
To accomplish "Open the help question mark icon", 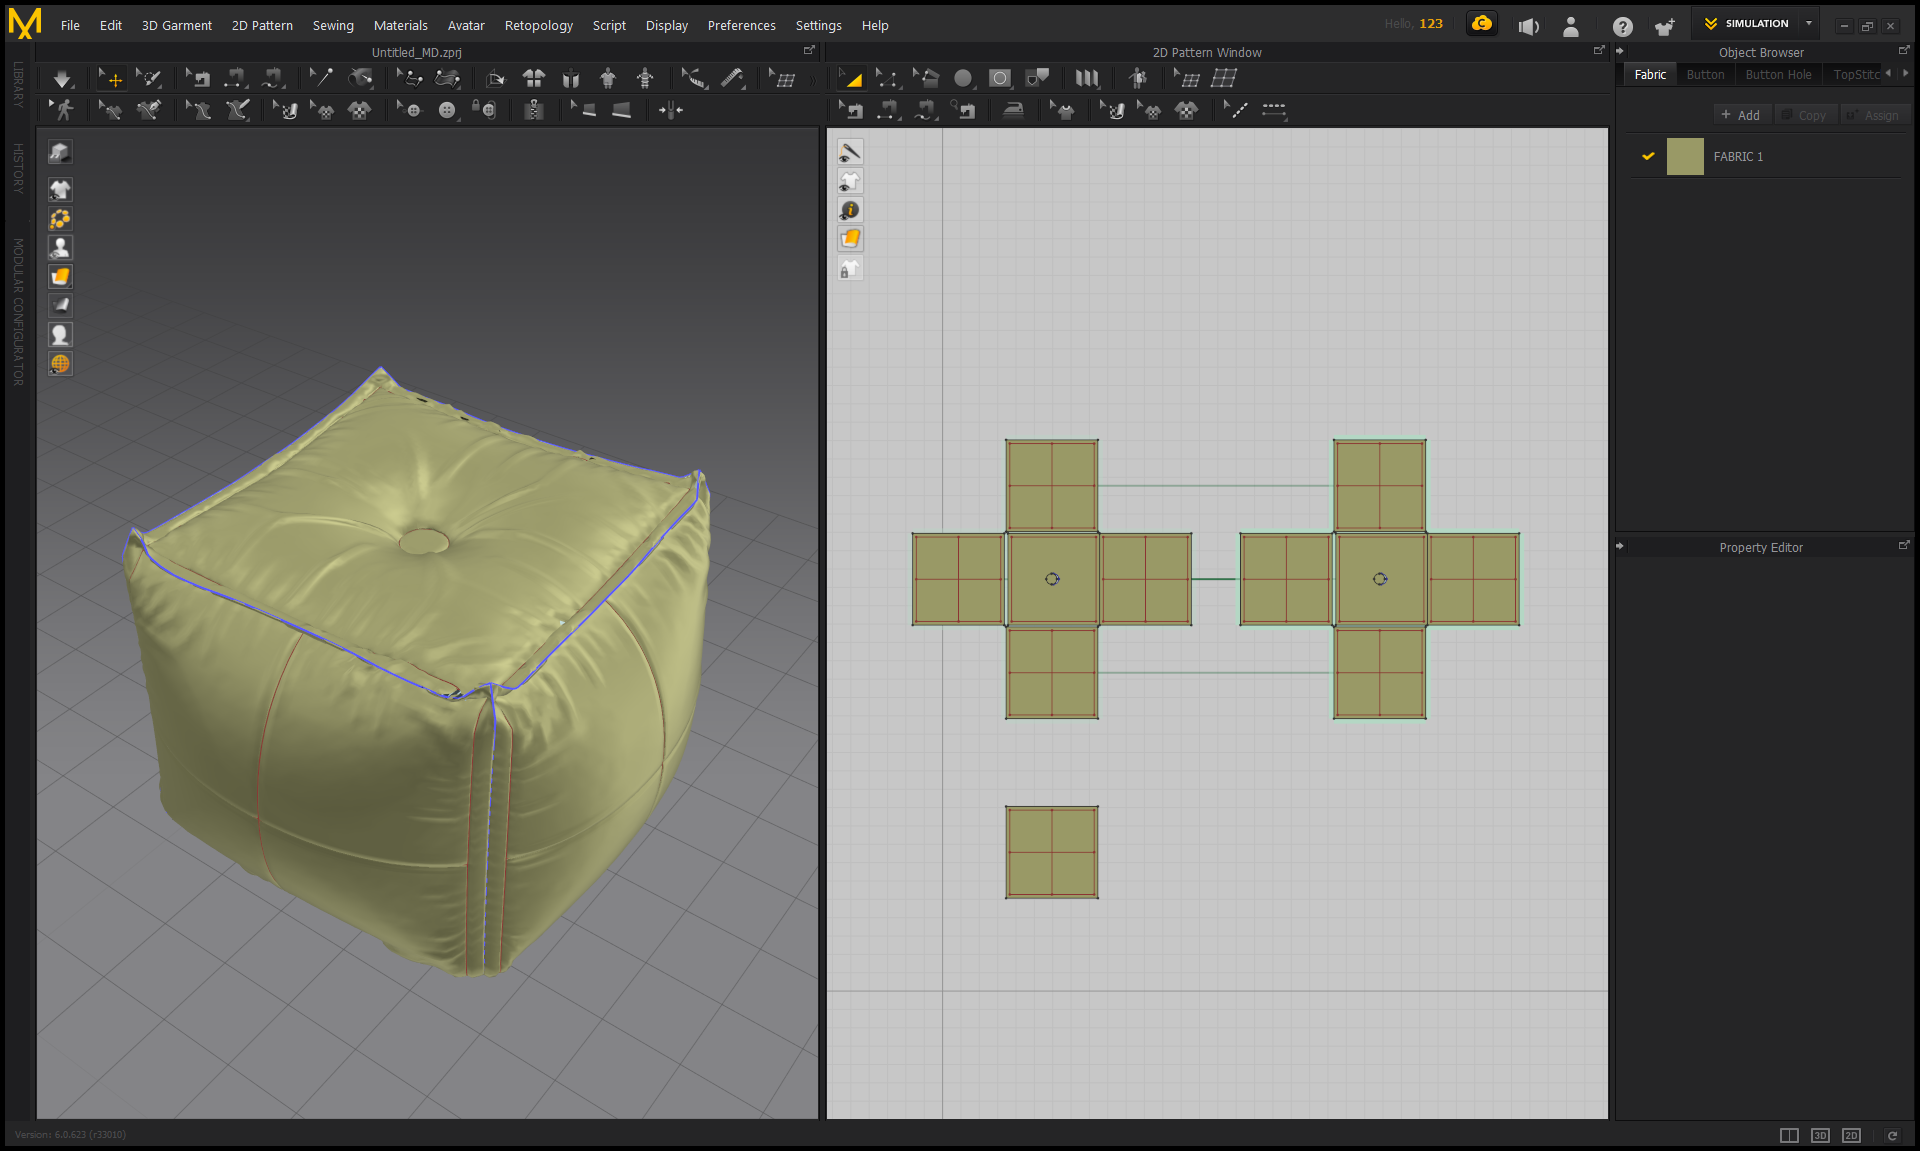I will tap(1622, 27).
